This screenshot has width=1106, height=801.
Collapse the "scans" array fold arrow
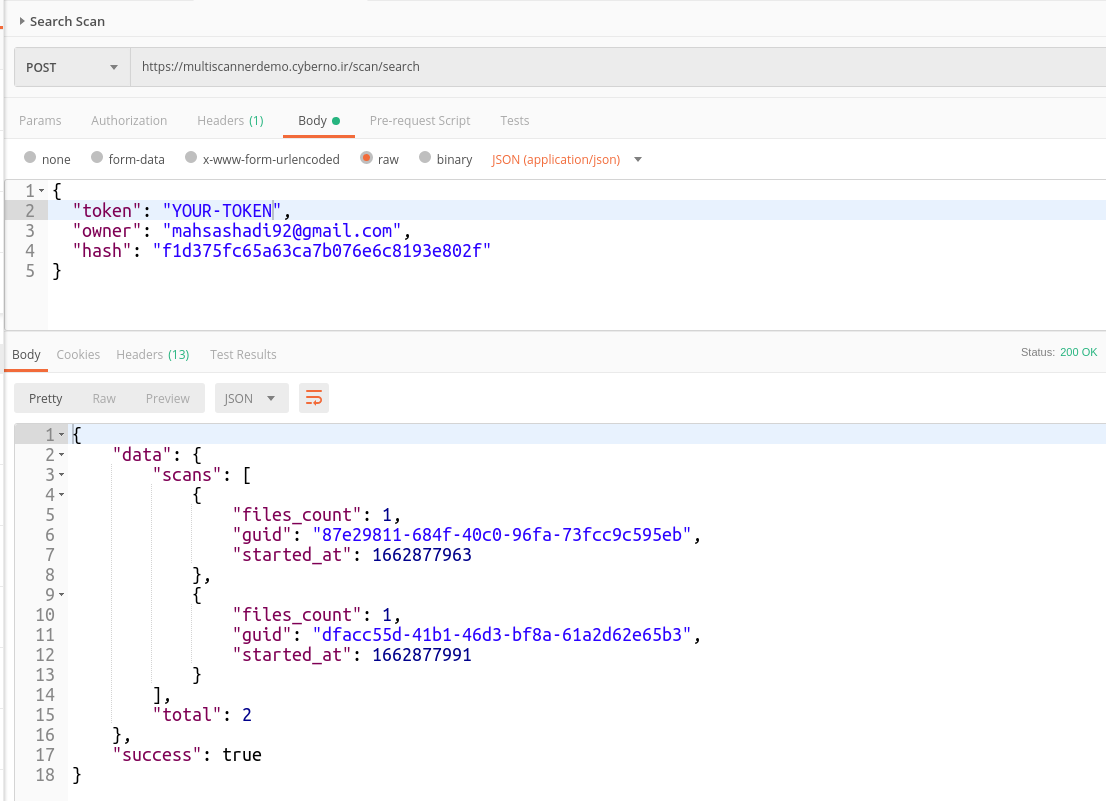click(62, 475)
